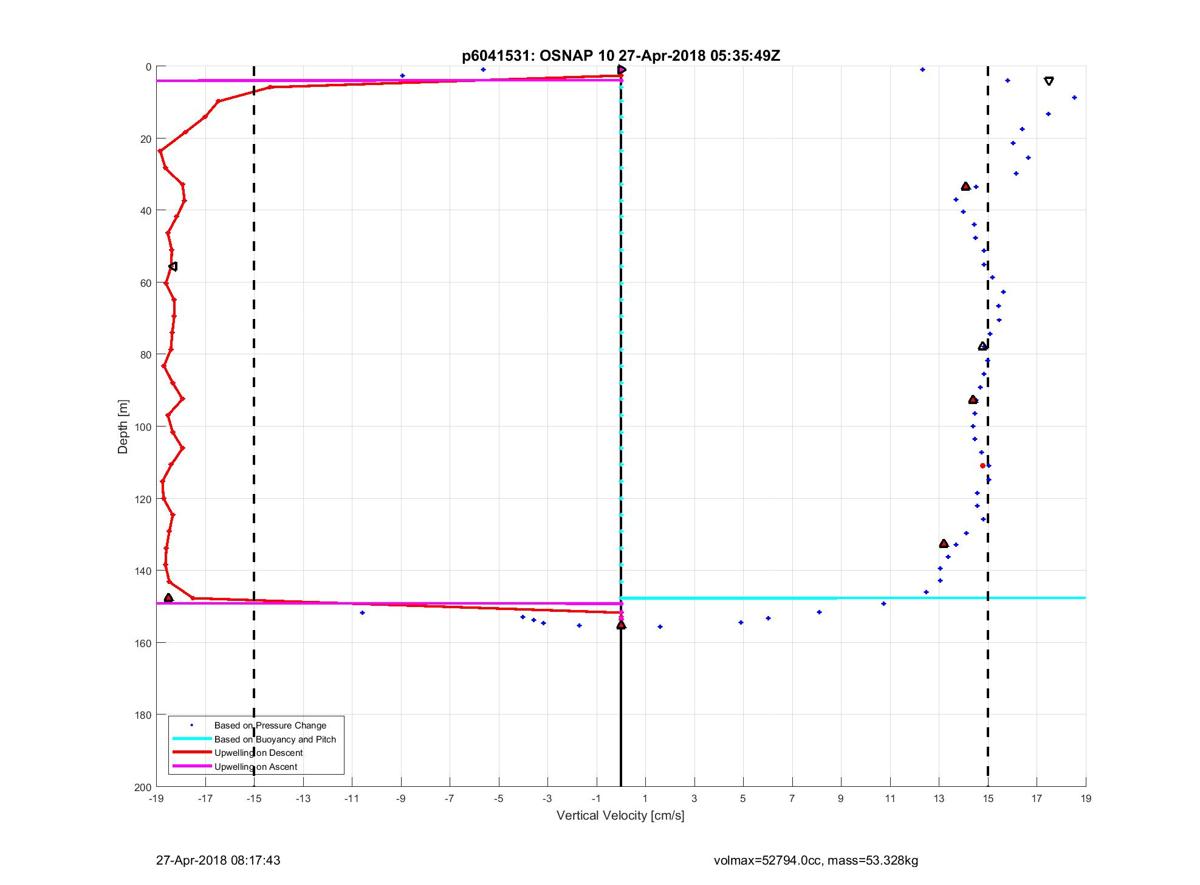Viewport: 1200px width, 885px height.
Task: Click the y-axis tick label '160'
Action: pyautogui.click(x=142, y=643)
